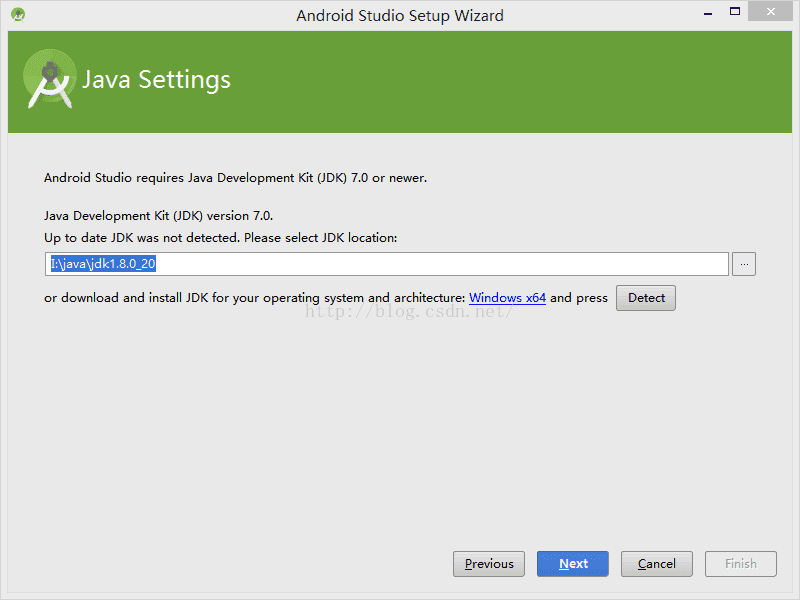Viewport: 800px width, 600px height.
Task: Proceed with the Next button
Action: 572,564
